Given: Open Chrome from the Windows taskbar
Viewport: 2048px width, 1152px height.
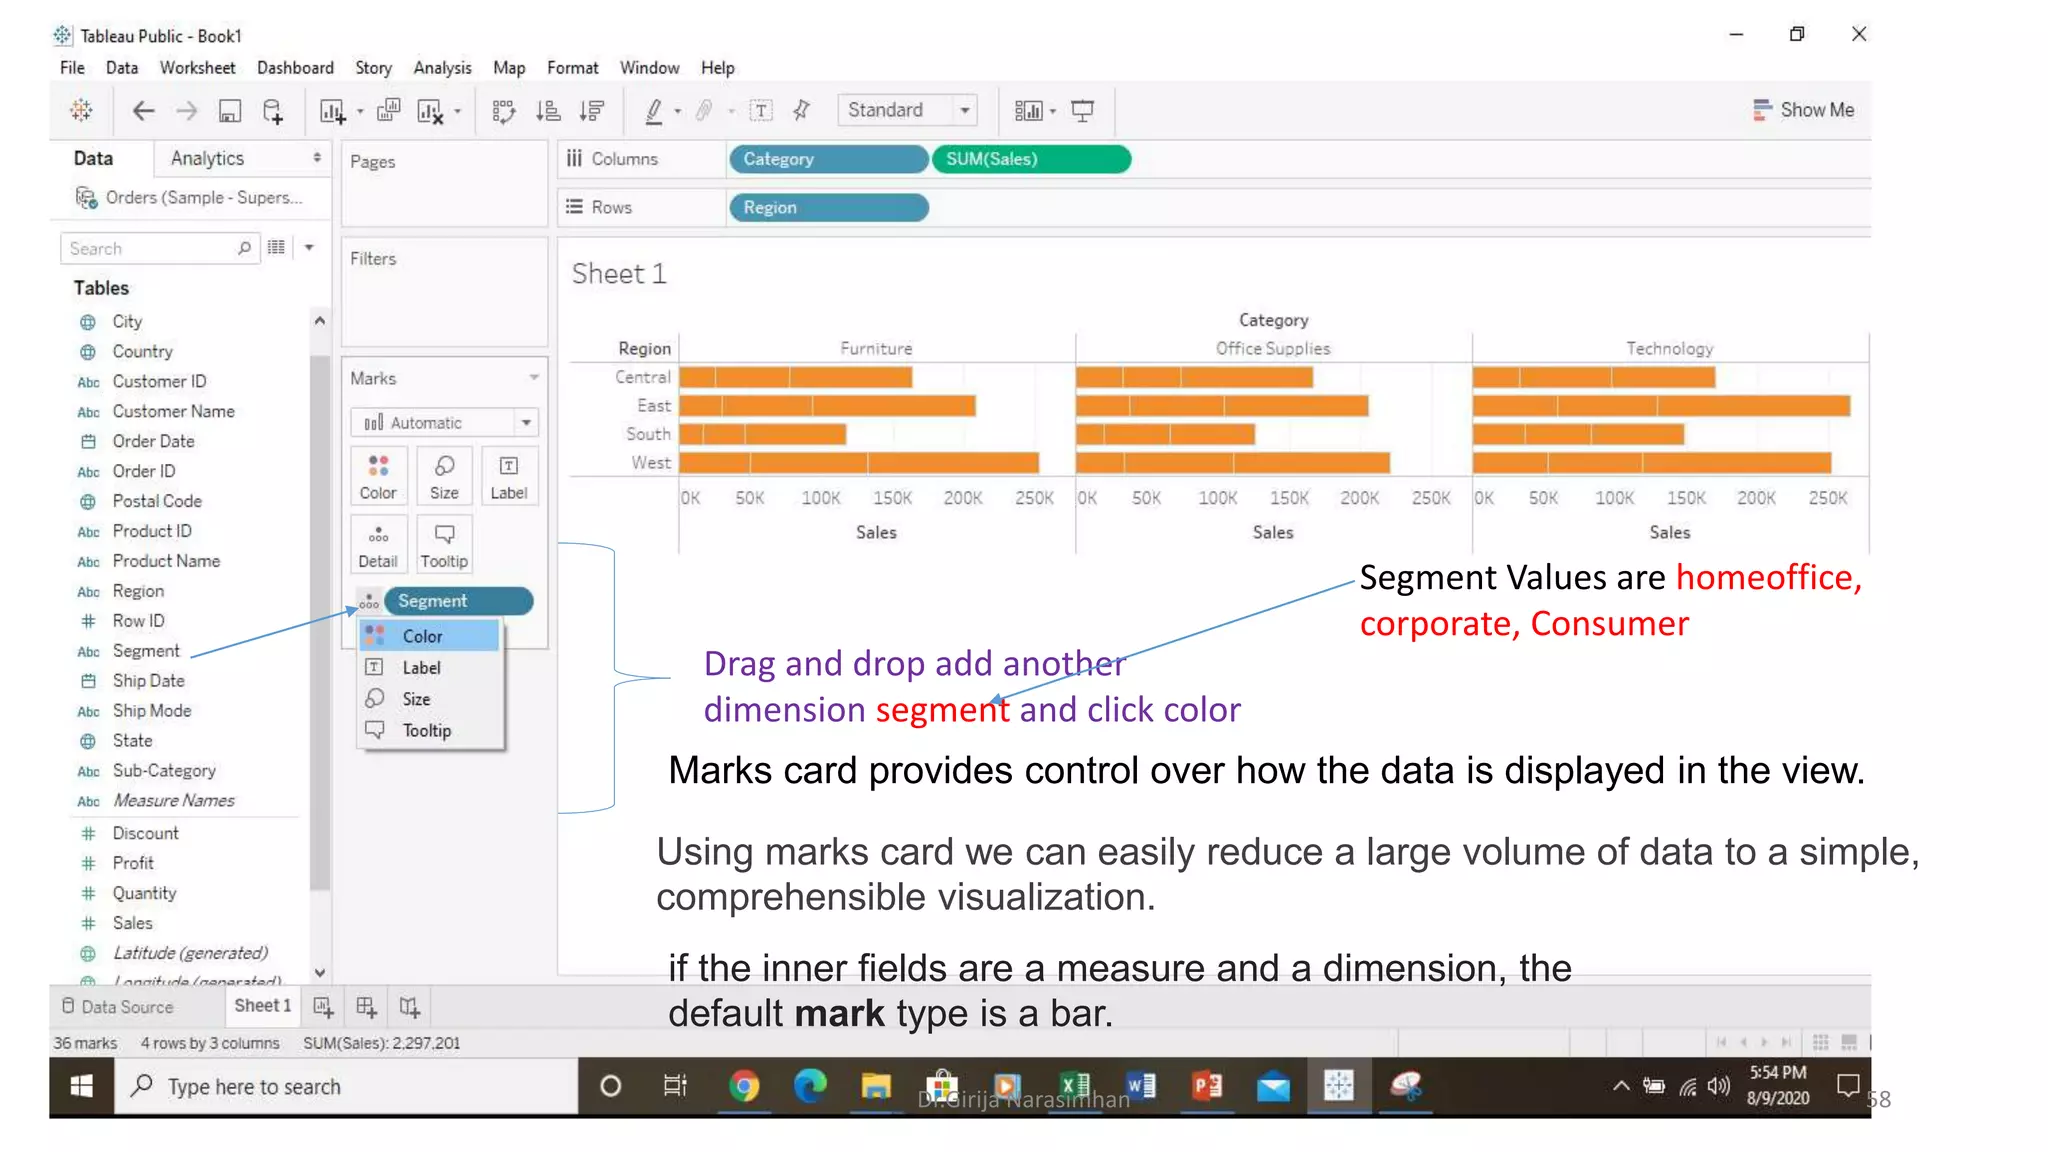Looking at the screenshot, I should [x=744, y=1086].
